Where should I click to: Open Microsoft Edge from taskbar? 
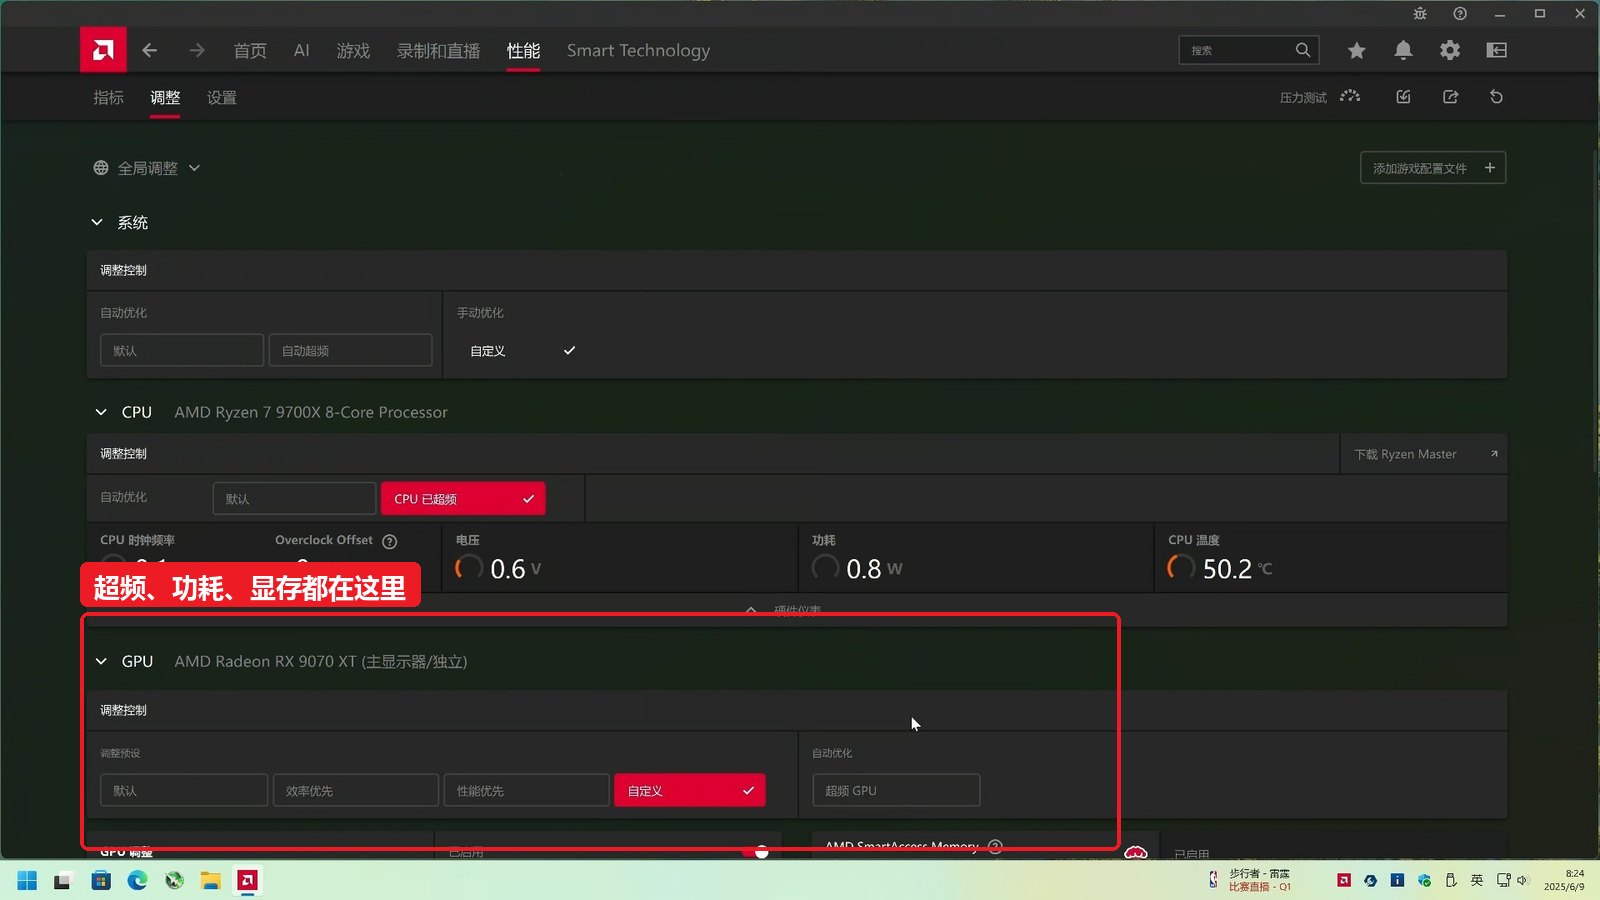137,880
